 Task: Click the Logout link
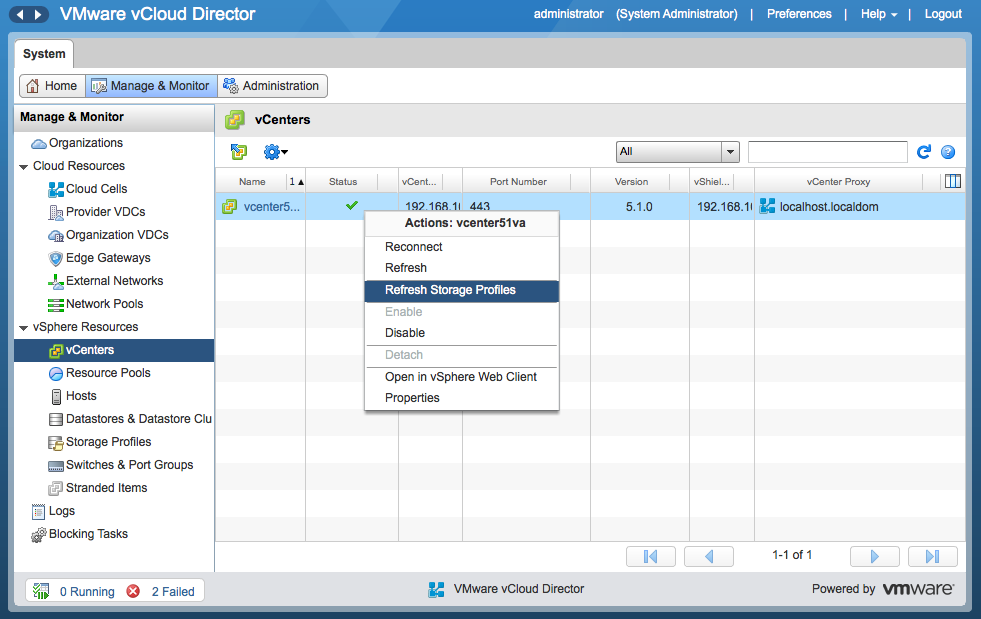[x=943, y=14]
